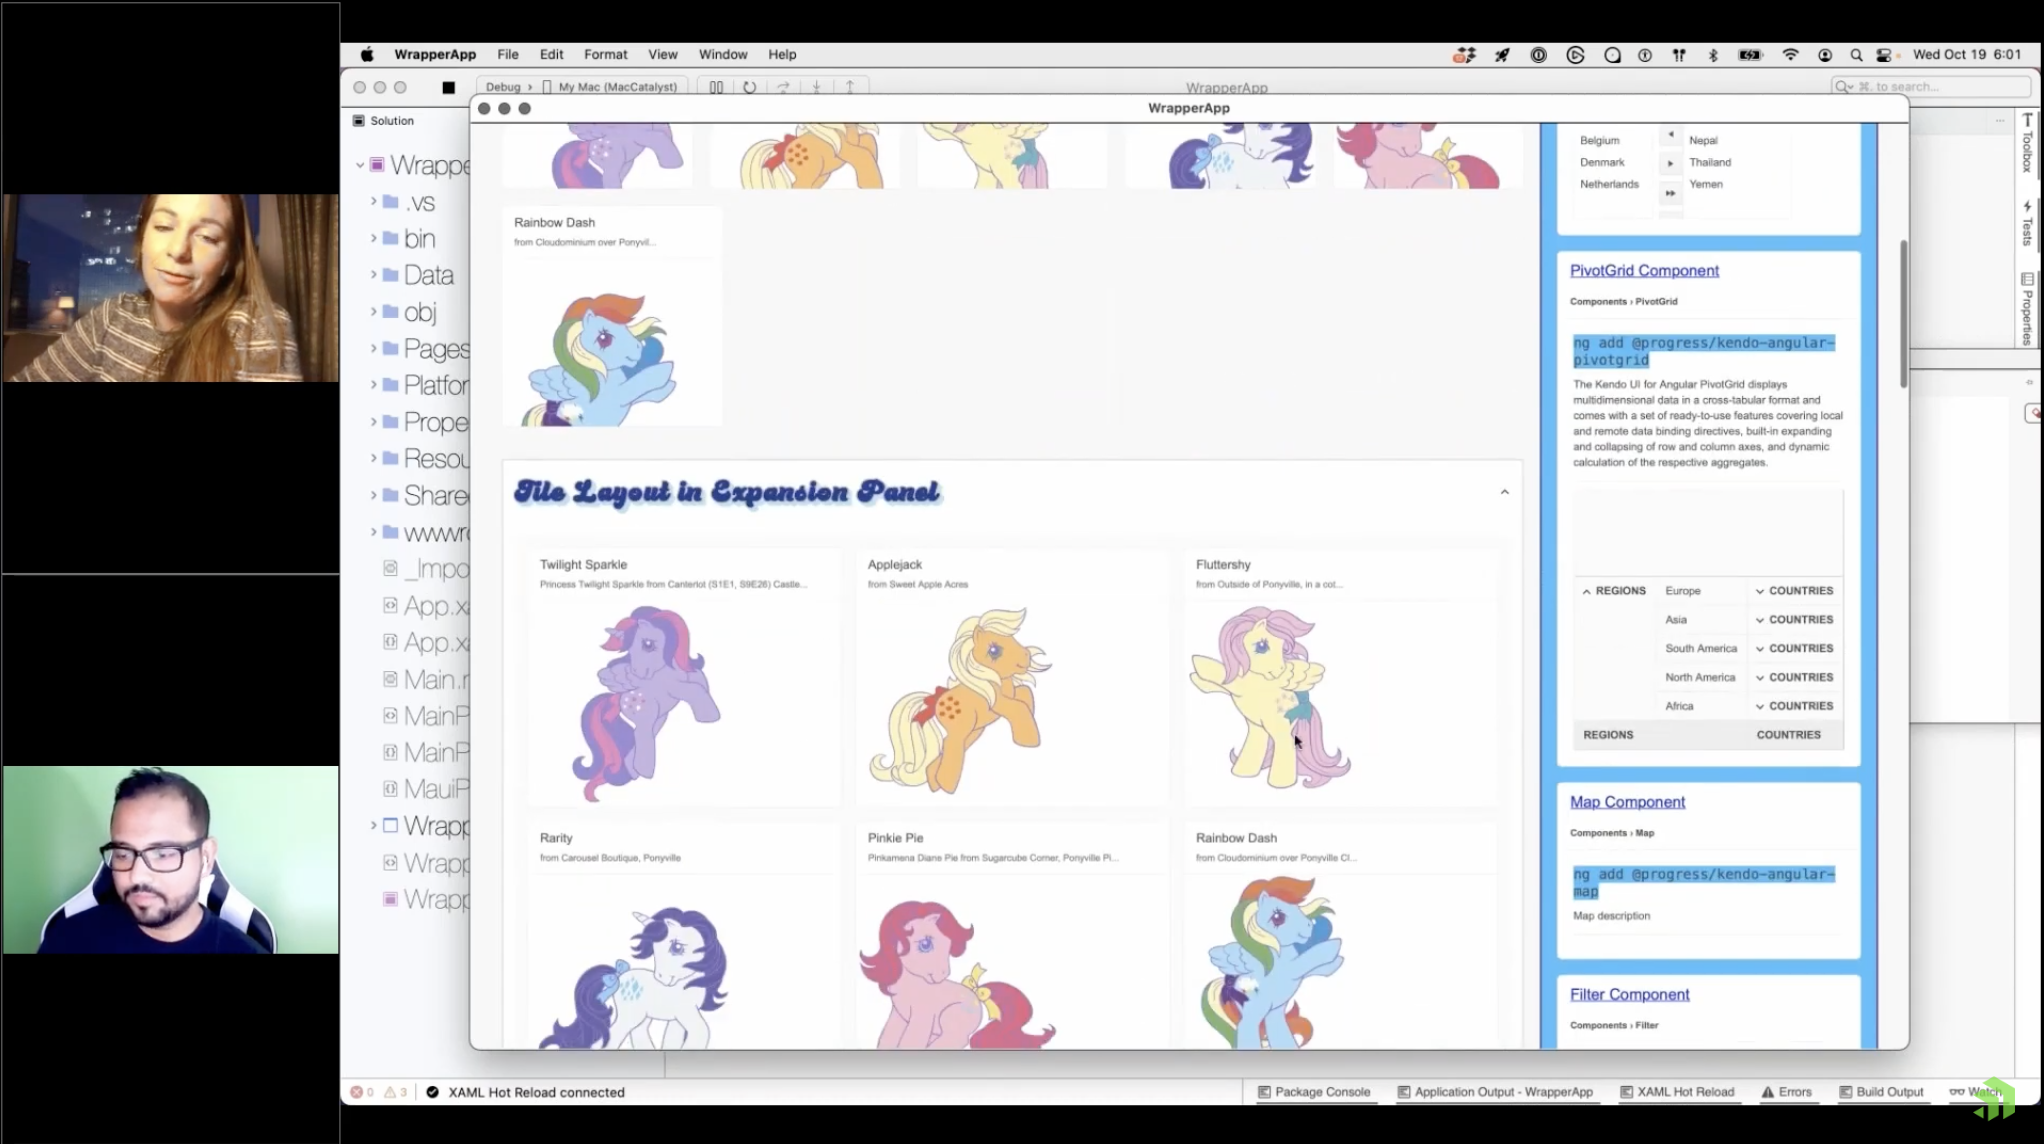Select Thailand in the ListBox

point(1709,163)
